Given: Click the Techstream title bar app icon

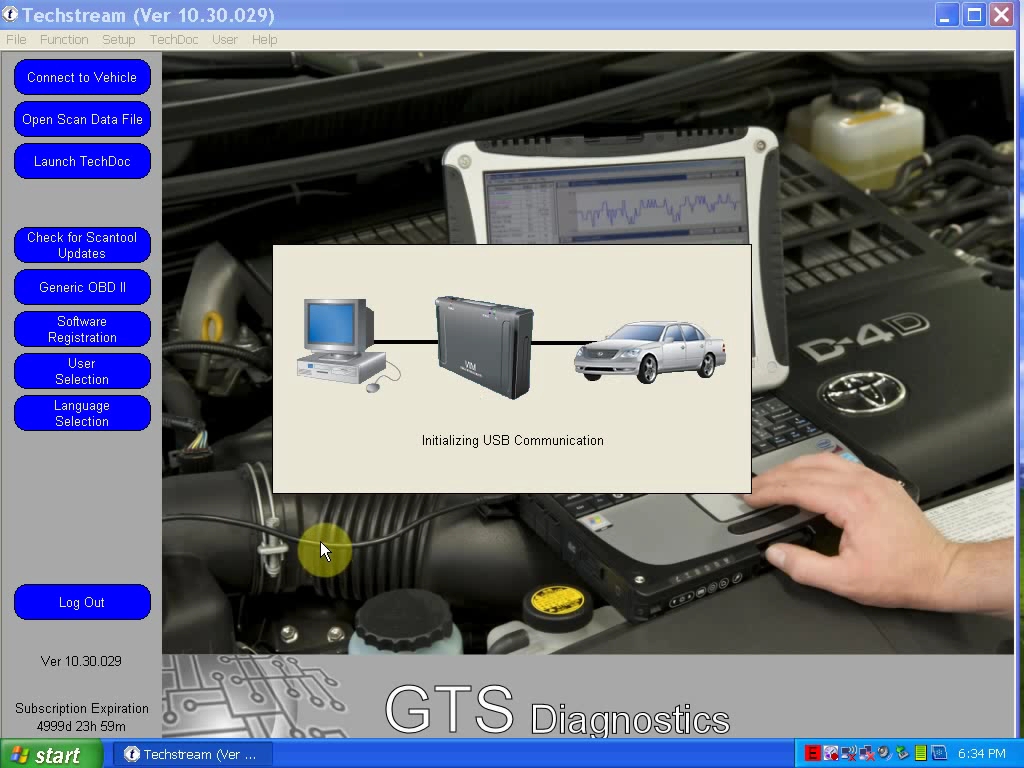Looking at the screenshot, I should click(10, 14).
